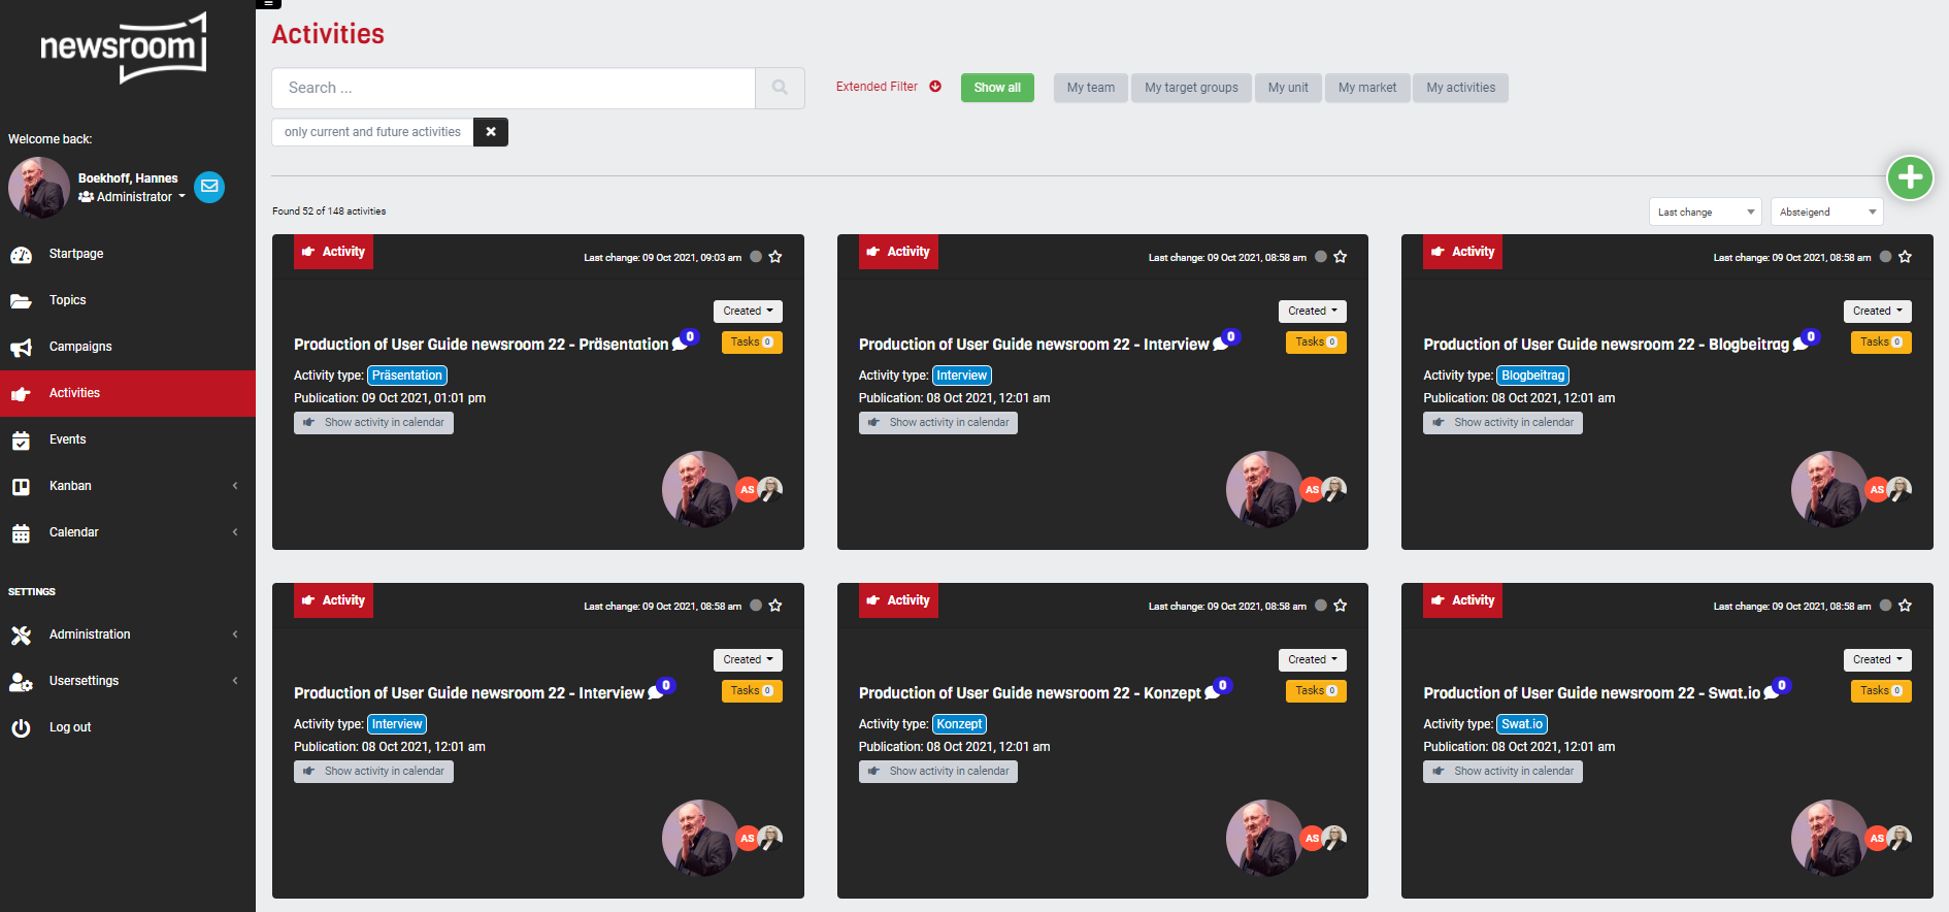Star the first-row Interview activity card
The height and width of the screenshot is (912, 1949).
click(x=1340, y=257)
